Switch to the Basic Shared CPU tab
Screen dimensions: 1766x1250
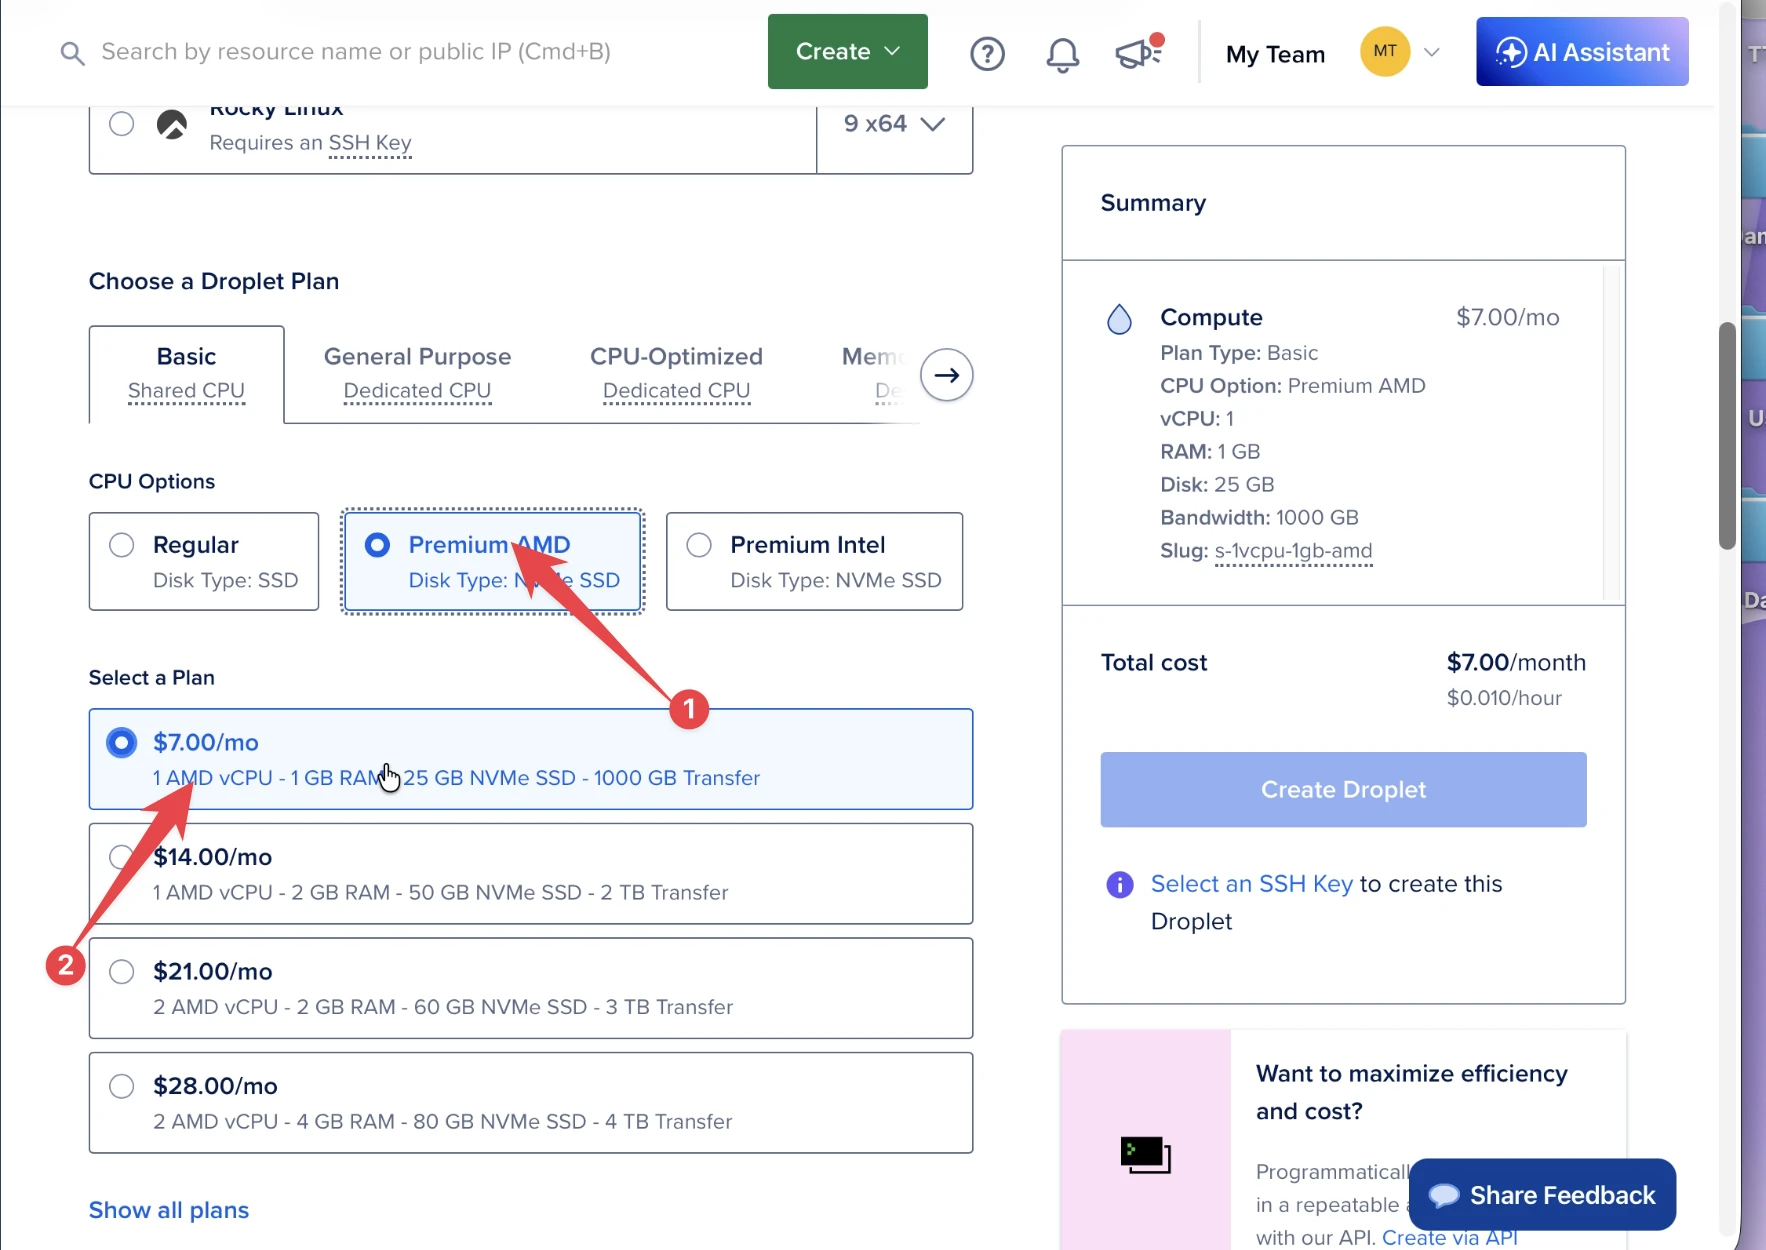tap(187, 374)
